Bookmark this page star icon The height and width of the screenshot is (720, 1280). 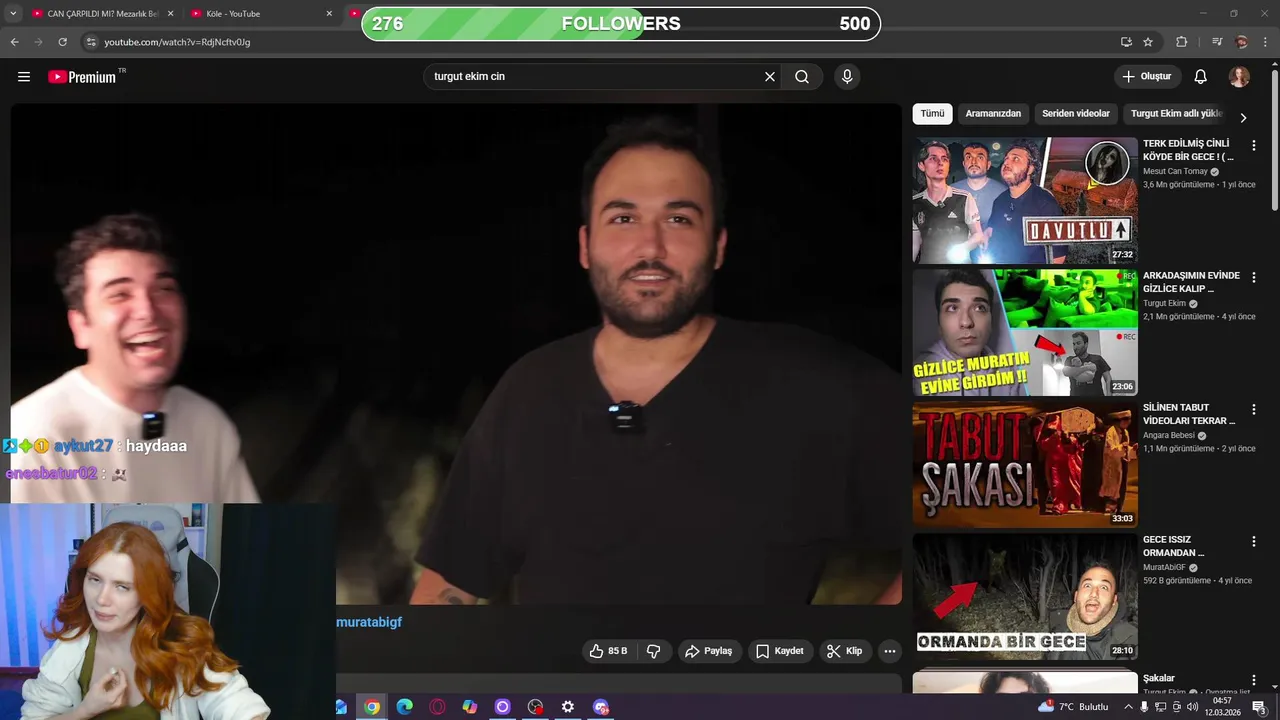point(1148,42)
